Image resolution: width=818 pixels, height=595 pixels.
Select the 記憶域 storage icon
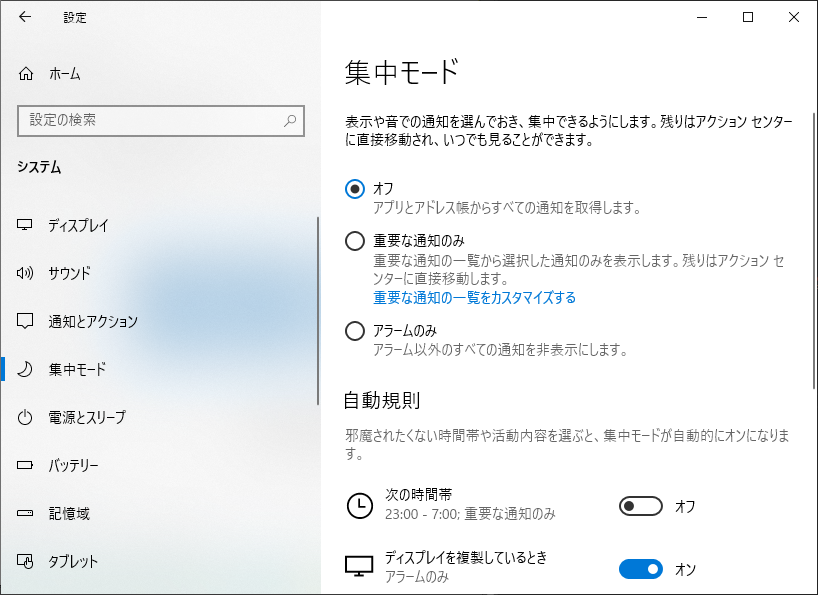pos(25,513)
